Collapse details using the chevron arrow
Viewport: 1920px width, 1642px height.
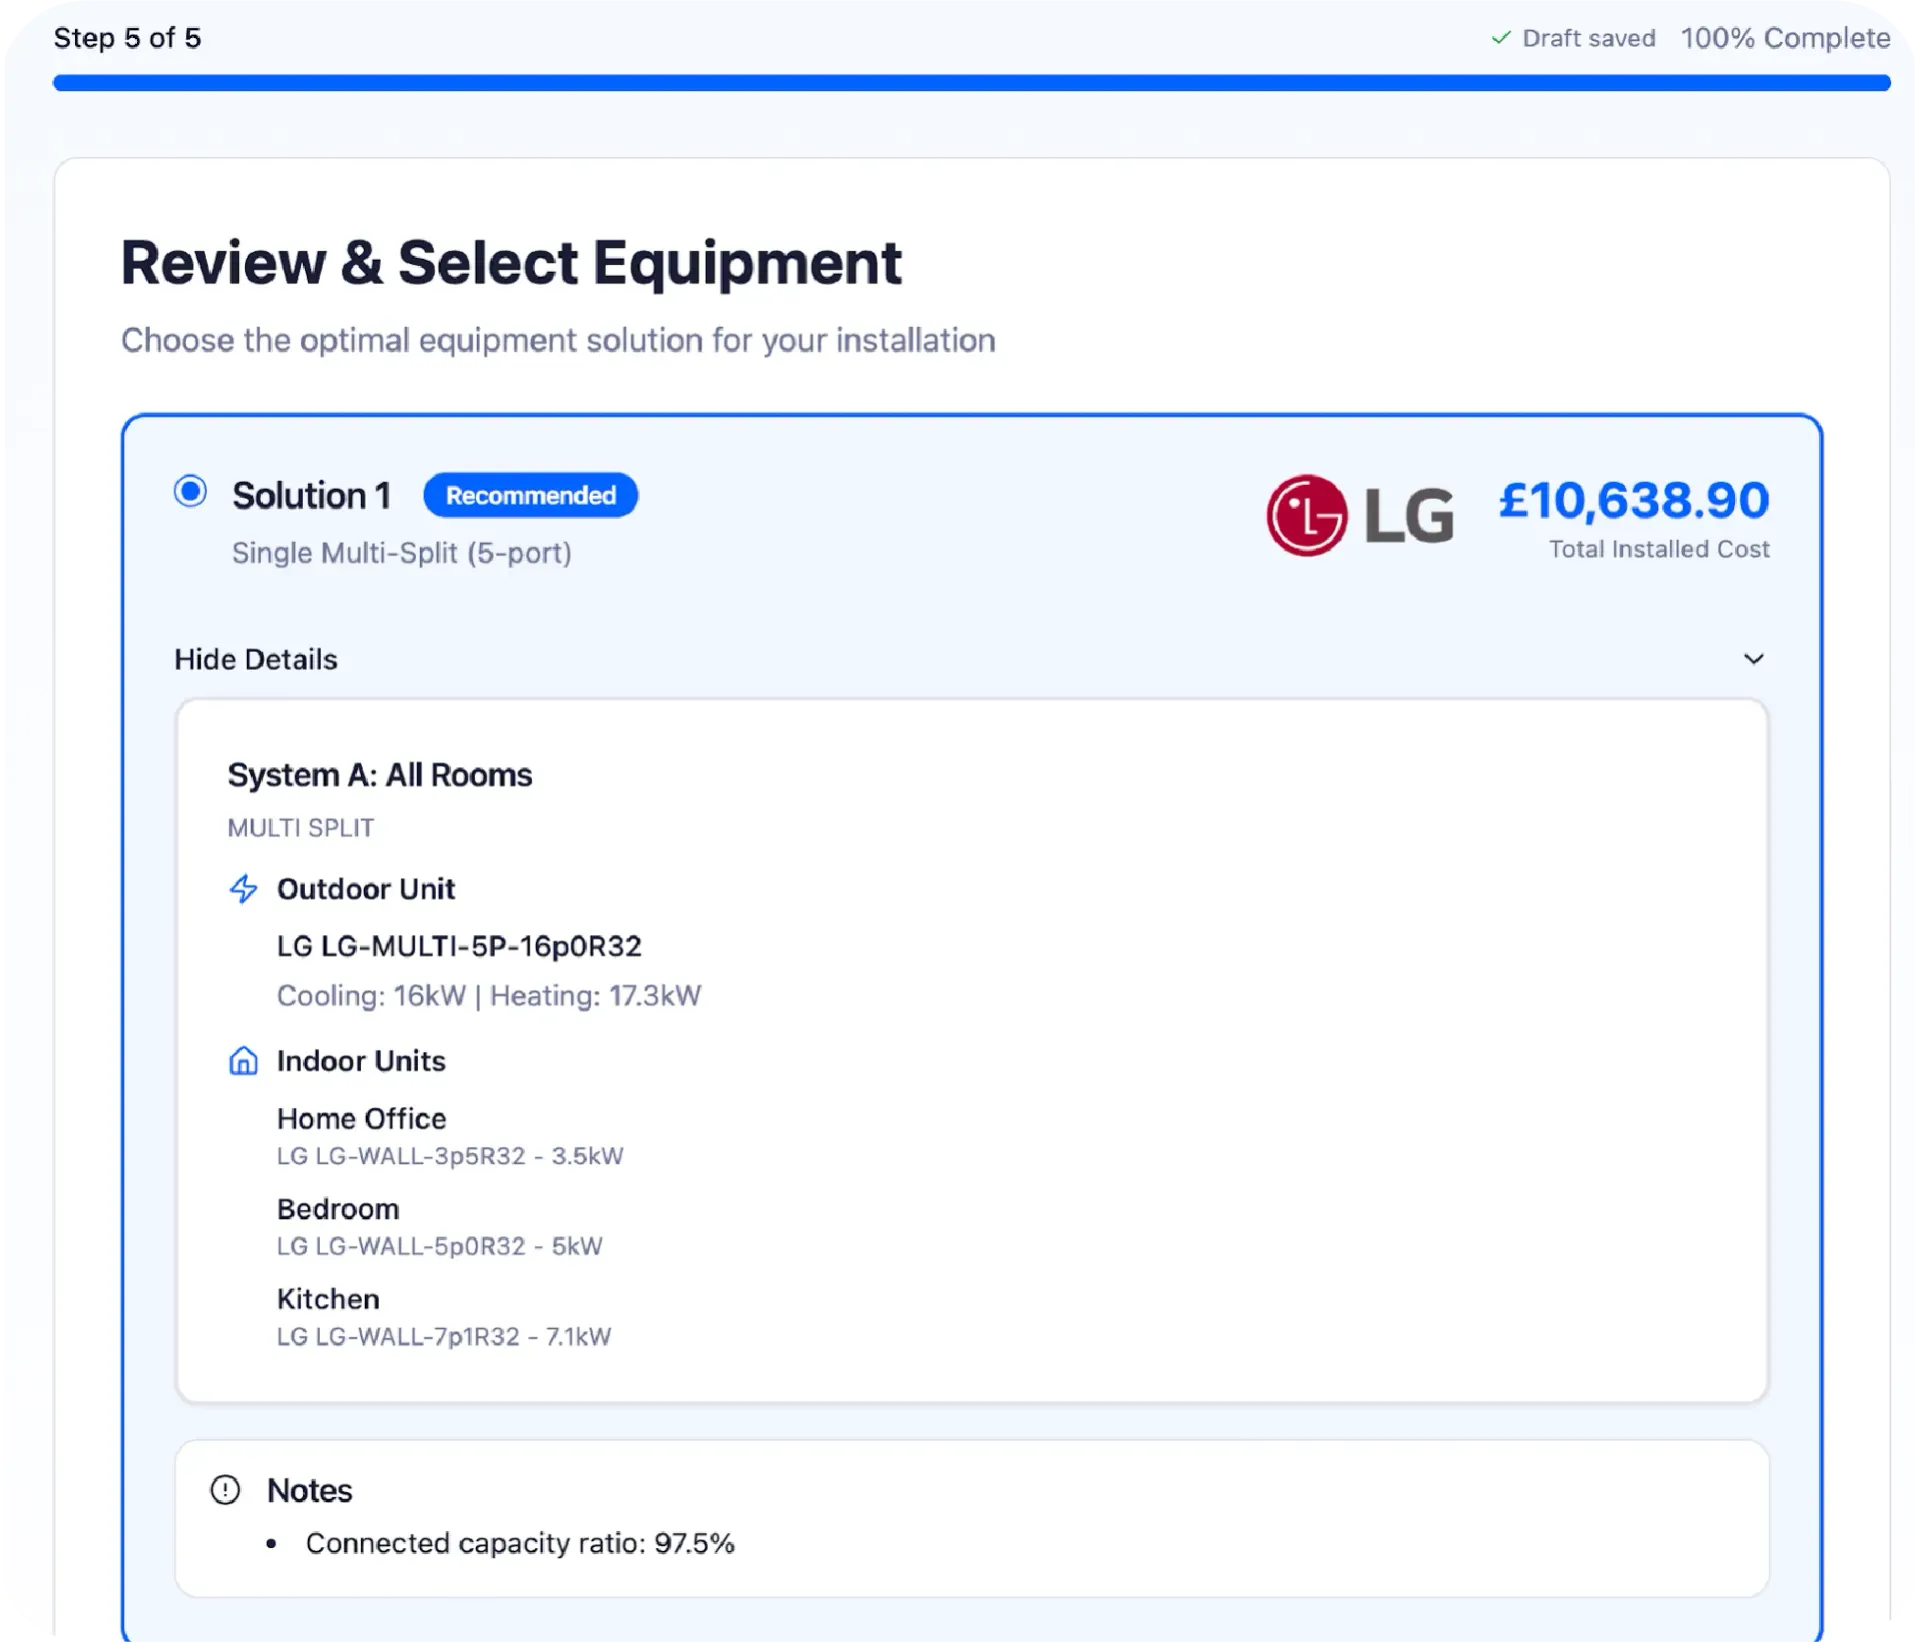[1753, 659]
